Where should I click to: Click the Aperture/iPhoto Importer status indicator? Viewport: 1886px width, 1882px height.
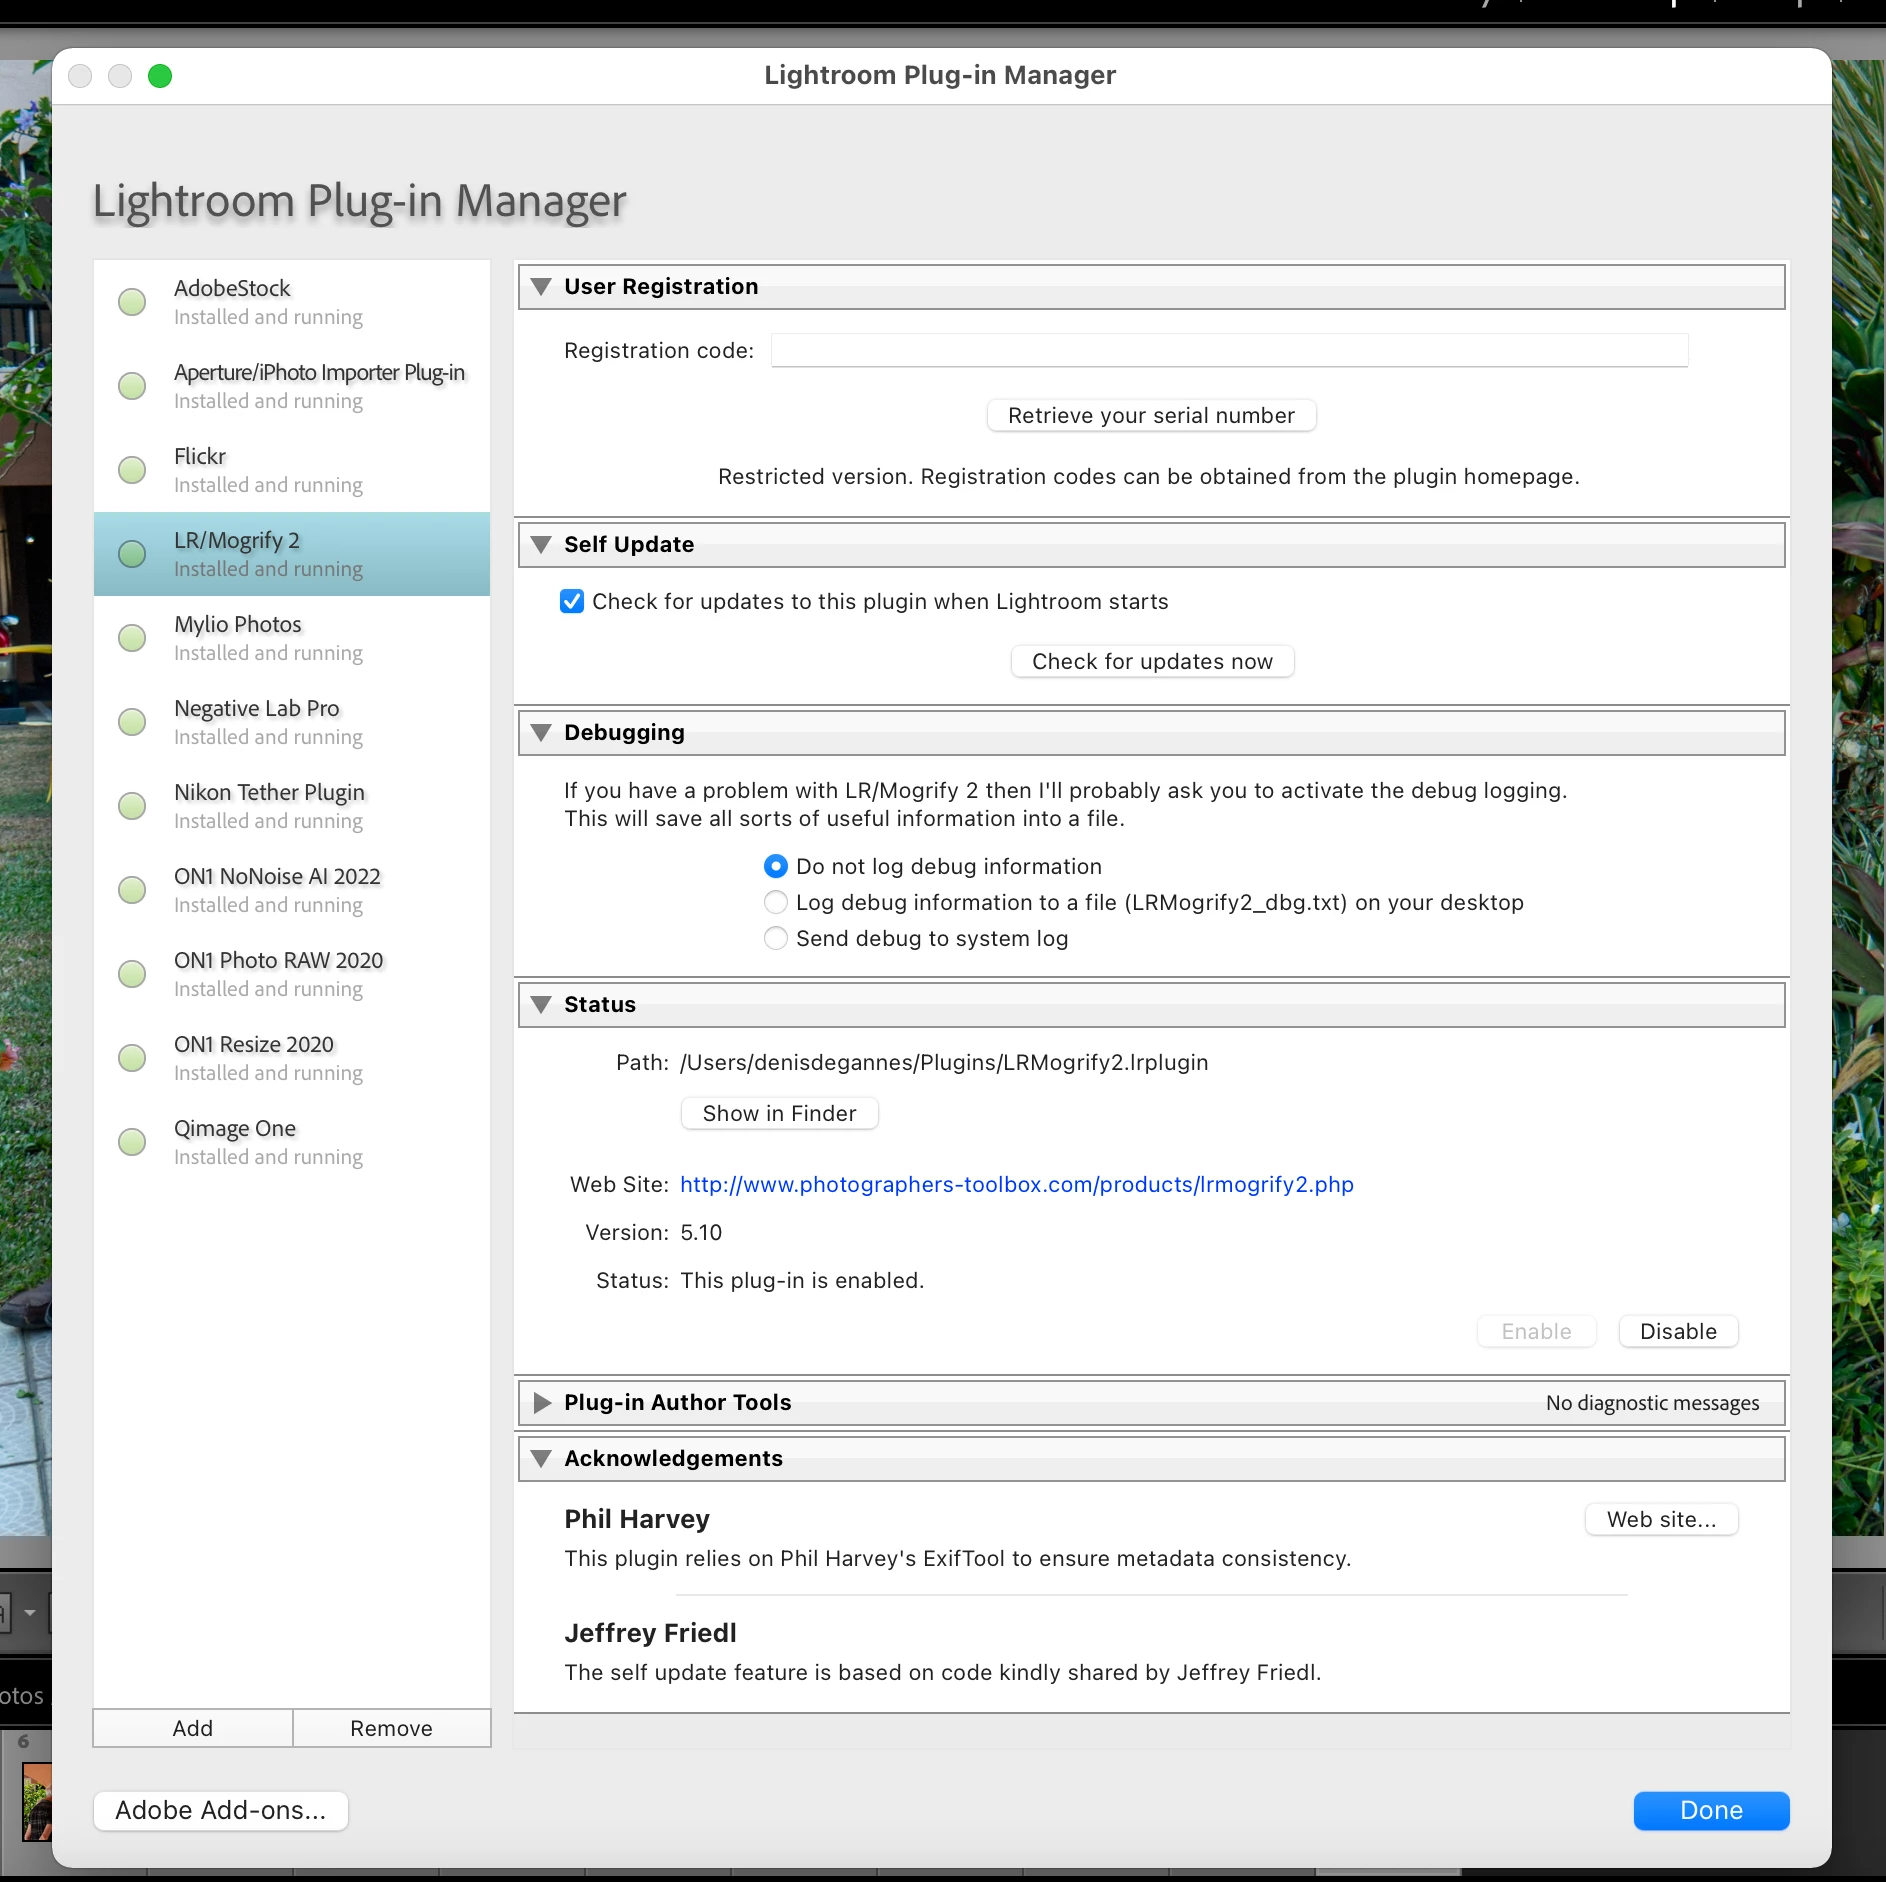[x=132, y=386]
